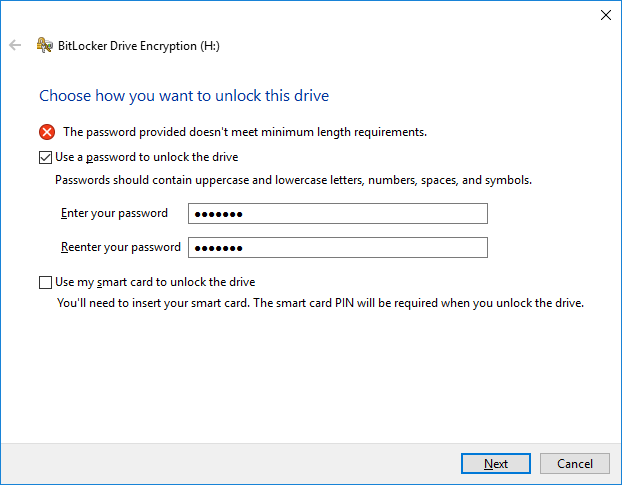622x485 pixels.
Task: Click the red error icon
Action: point(47,132)
